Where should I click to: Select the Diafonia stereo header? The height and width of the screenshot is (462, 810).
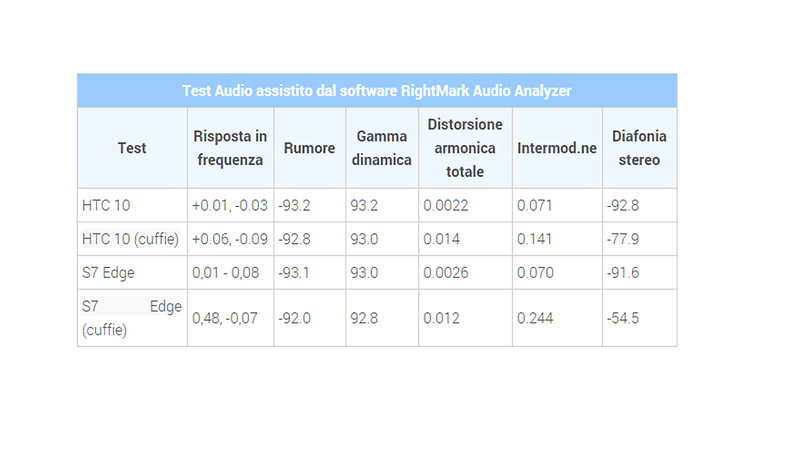tap(639, 148)
